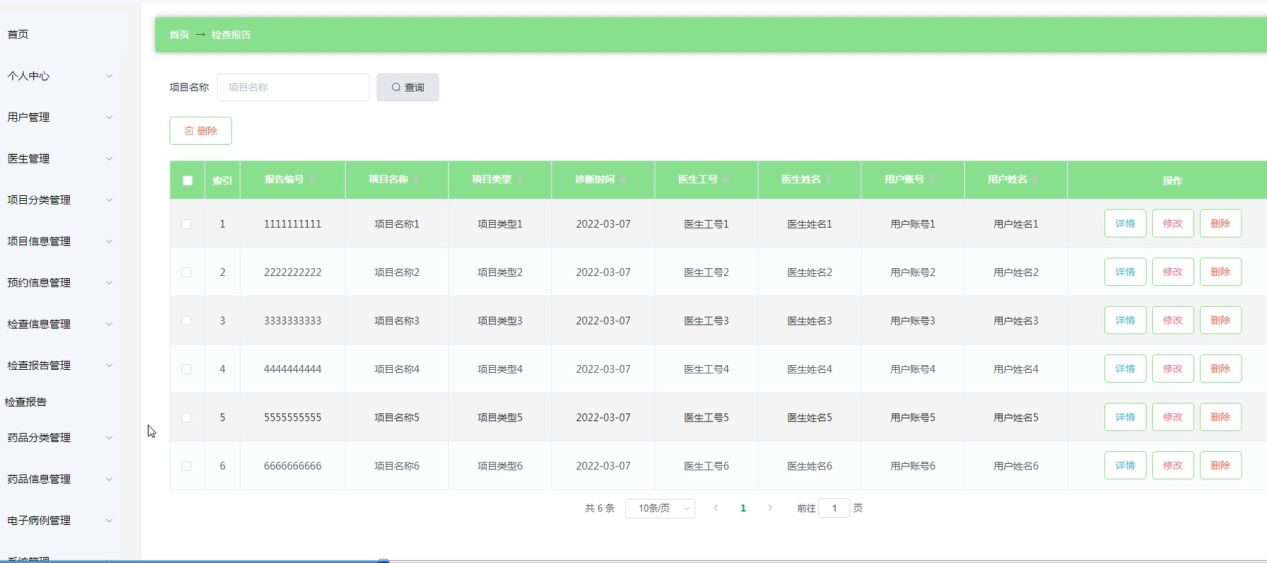Screen dimensions: 1267x563
Task: Sort by 项目名称 column sort icon
Action: [x=416, y=180]
